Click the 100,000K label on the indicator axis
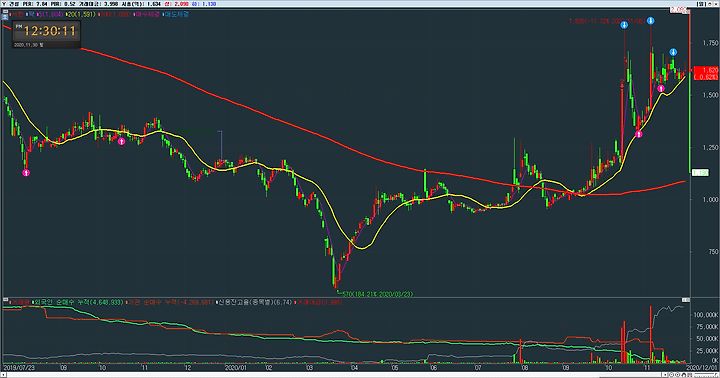The width and height of the screenshot is (720, 378). coord(706,315)
